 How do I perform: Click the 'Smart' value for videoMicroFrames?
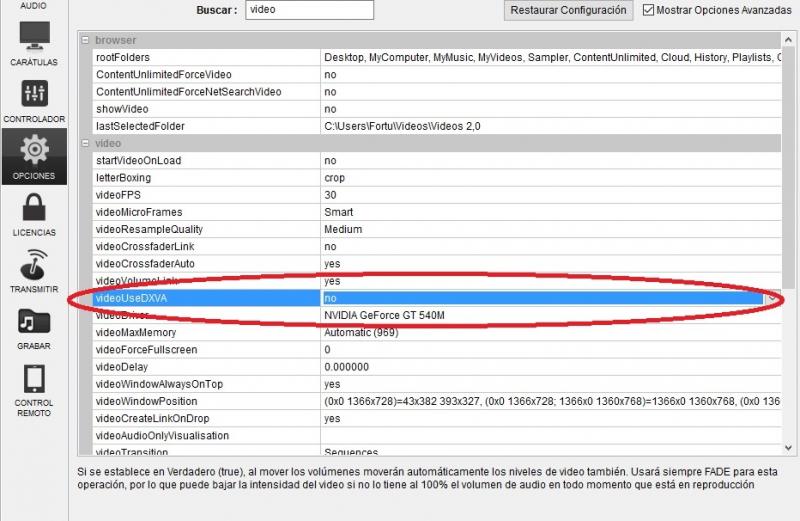[x=338, y=212]
